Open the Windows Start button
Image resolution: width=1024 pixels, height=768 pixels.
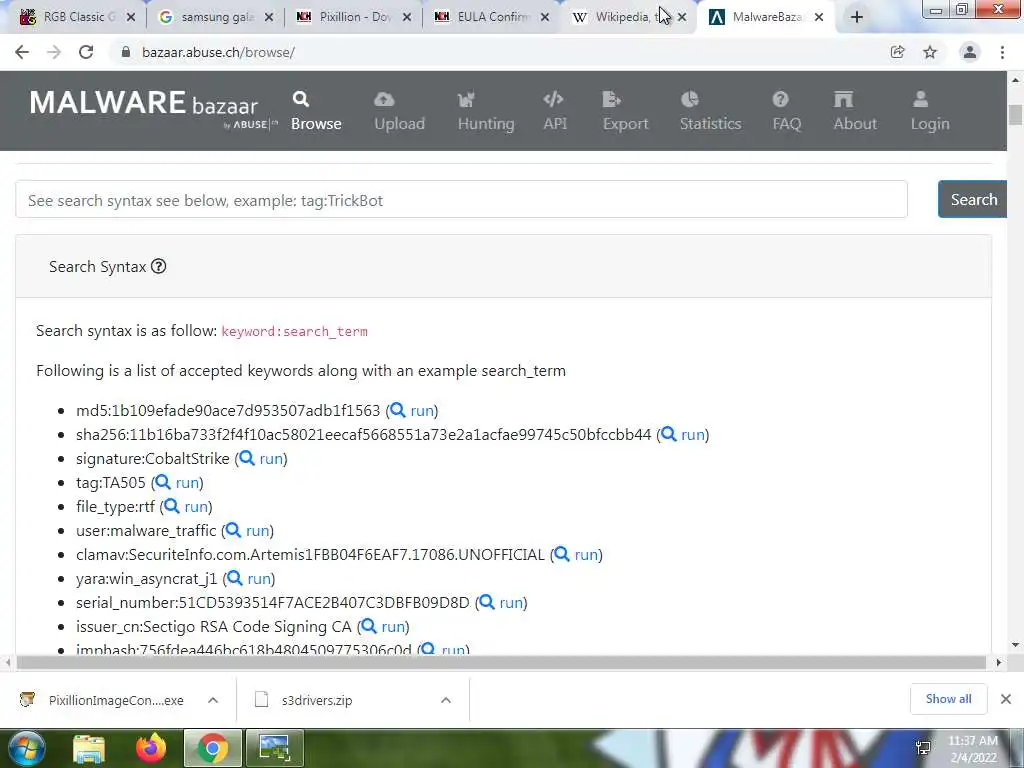coord(26,748)
